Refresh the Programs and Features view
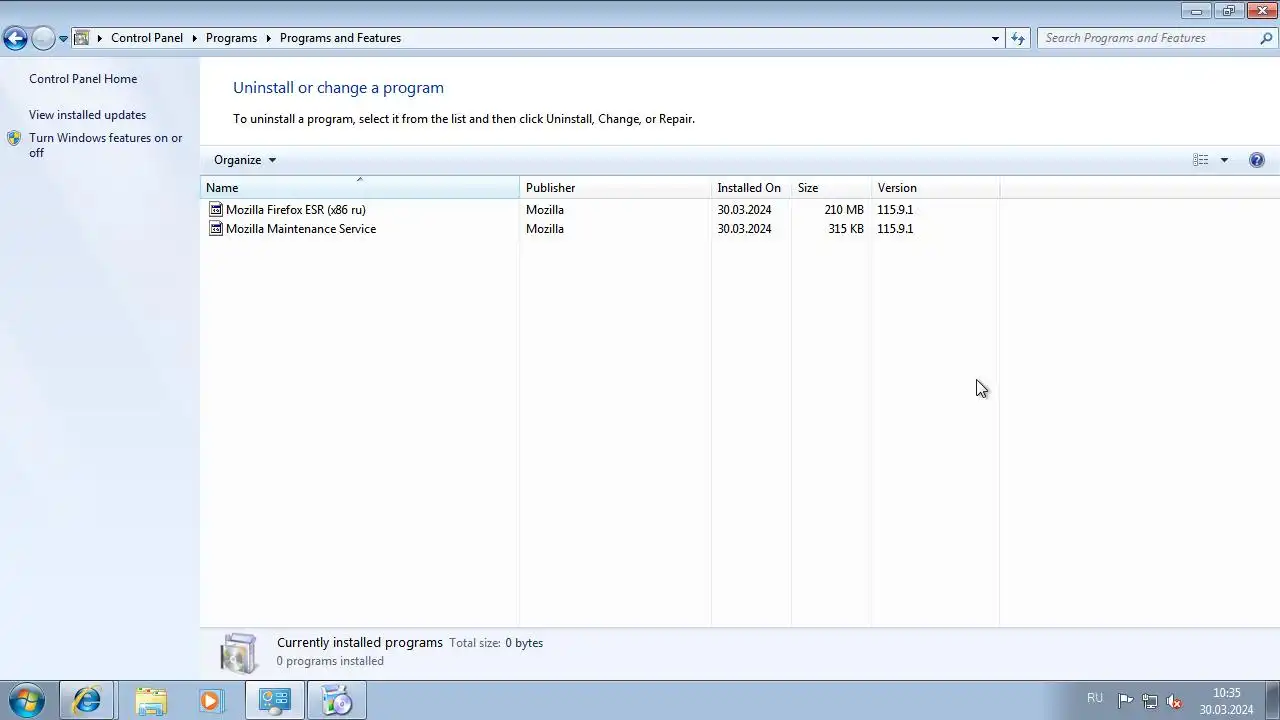1280x720 pixels. (1018, 38)
